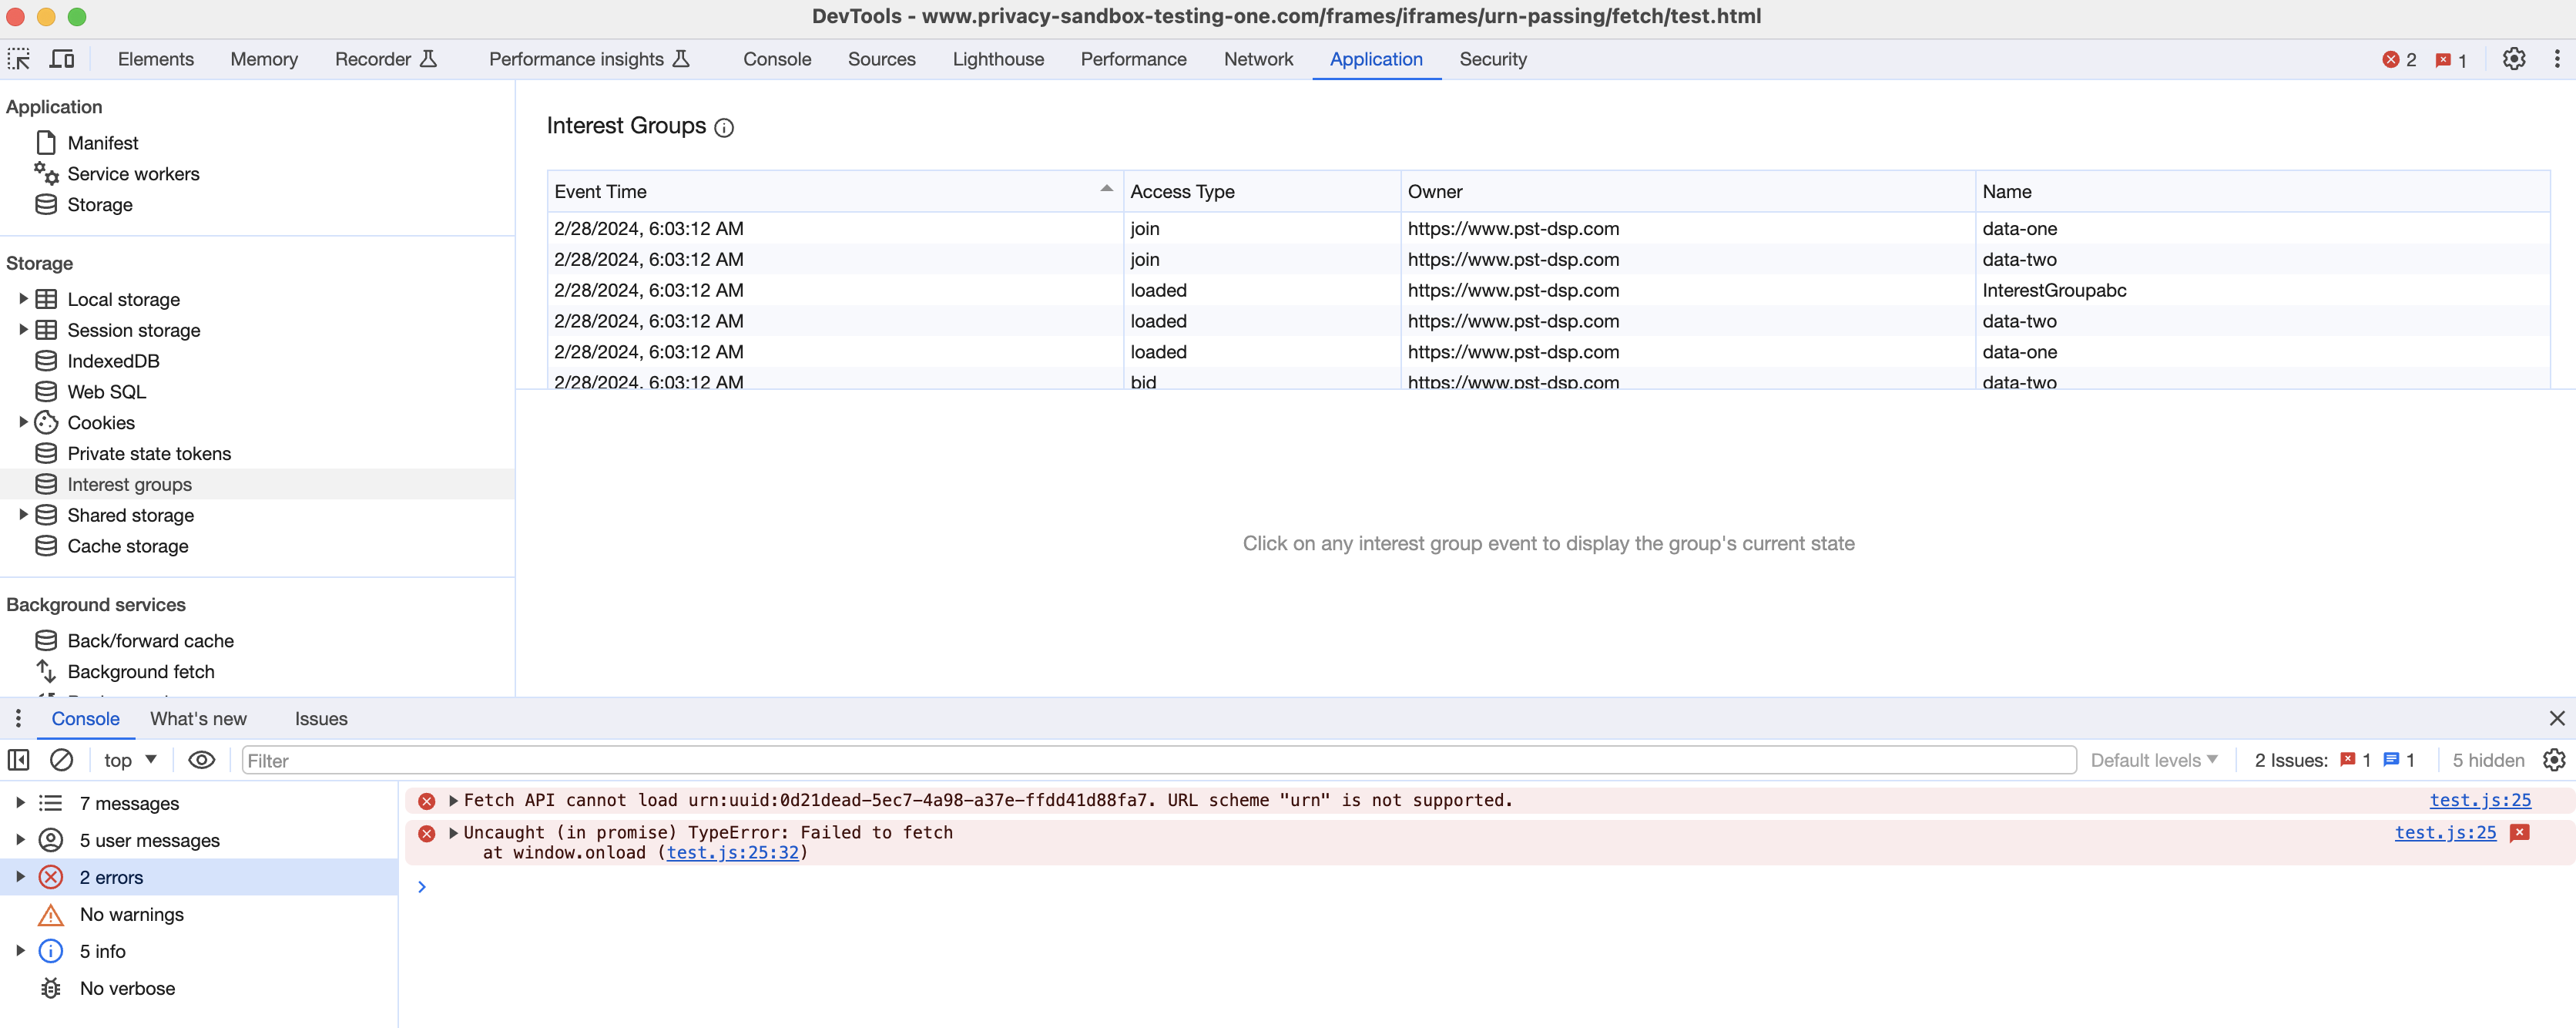Open the three-dot customize DevTools menu
Image resolution: width=2576 pixels, height=1028 pixels.
pyautogui.click(x=2556, y=59)
